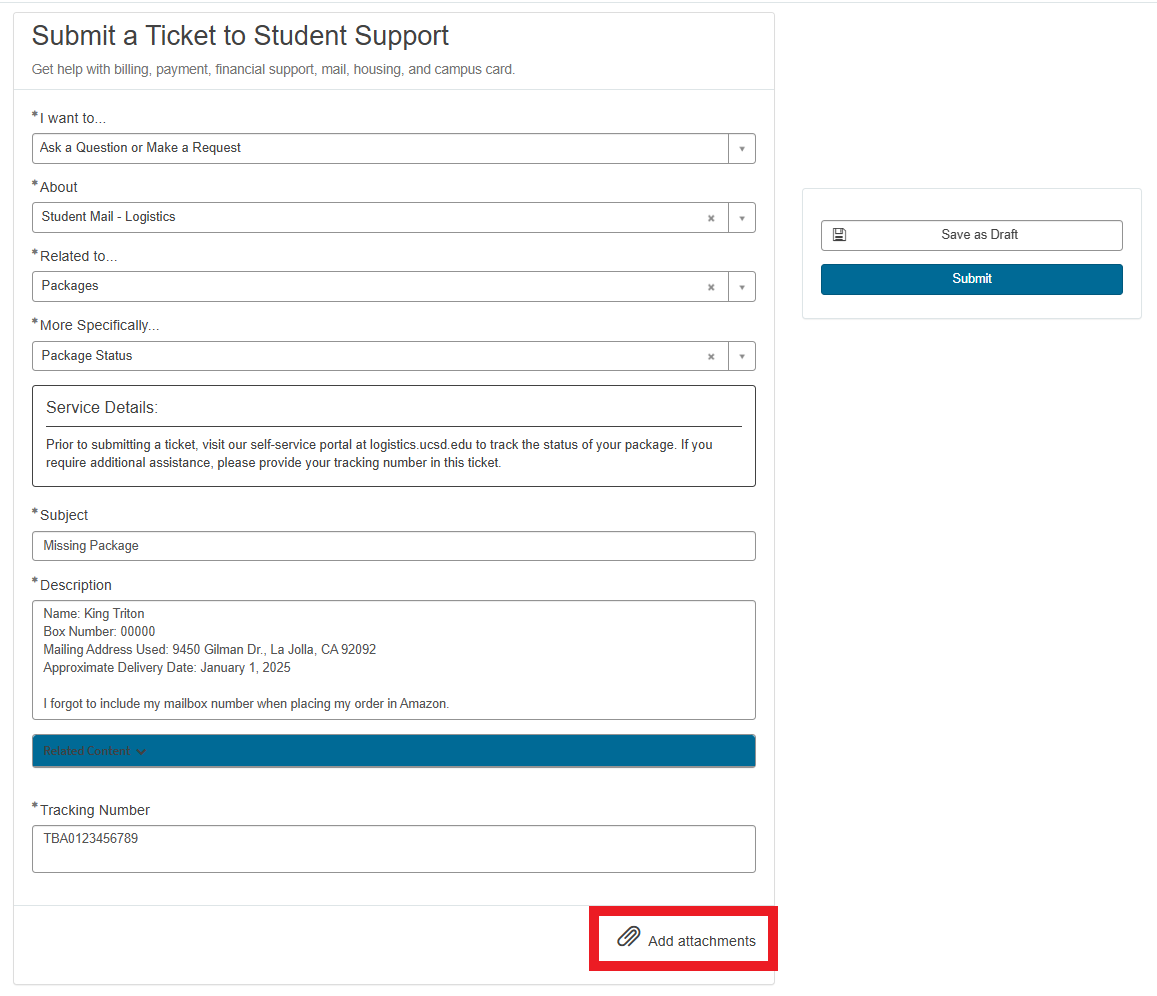
Task: Focus the Subject field with 'Missing Package'
Action: (393, 546)
